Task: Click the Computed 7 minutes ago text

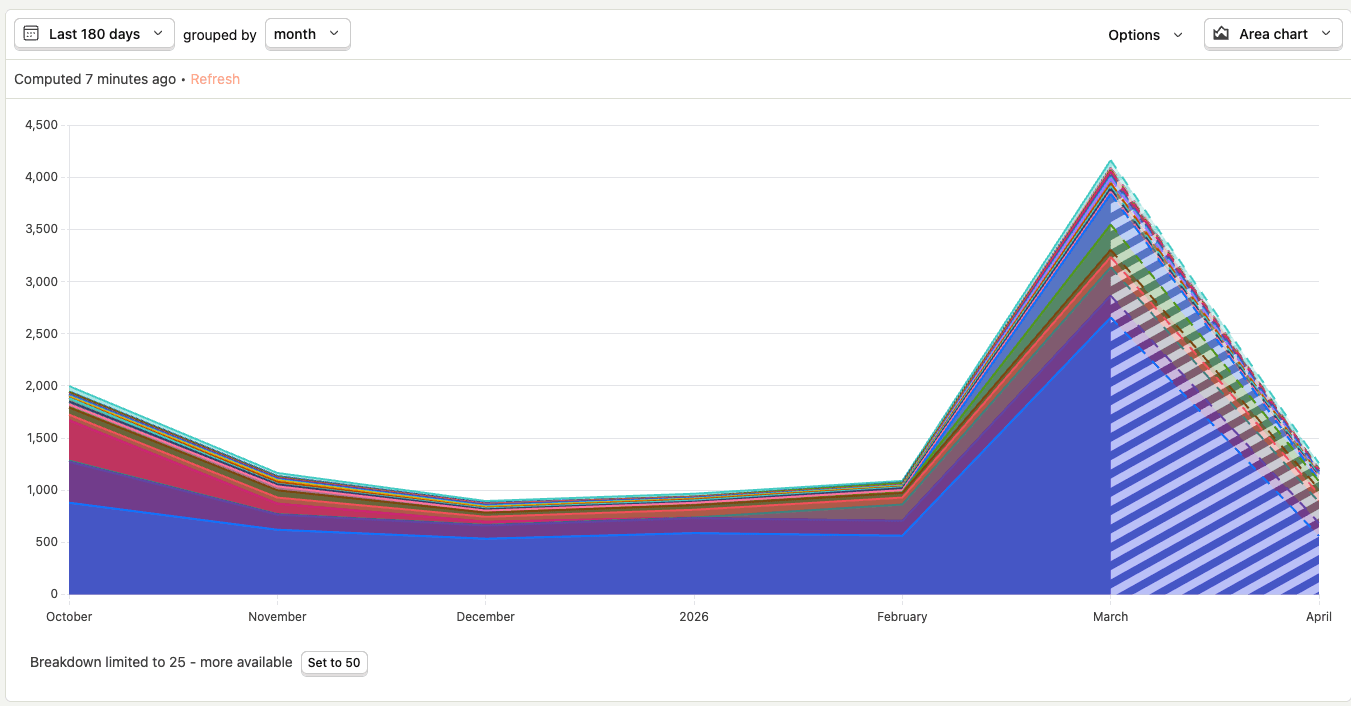Action: point(95,79)
